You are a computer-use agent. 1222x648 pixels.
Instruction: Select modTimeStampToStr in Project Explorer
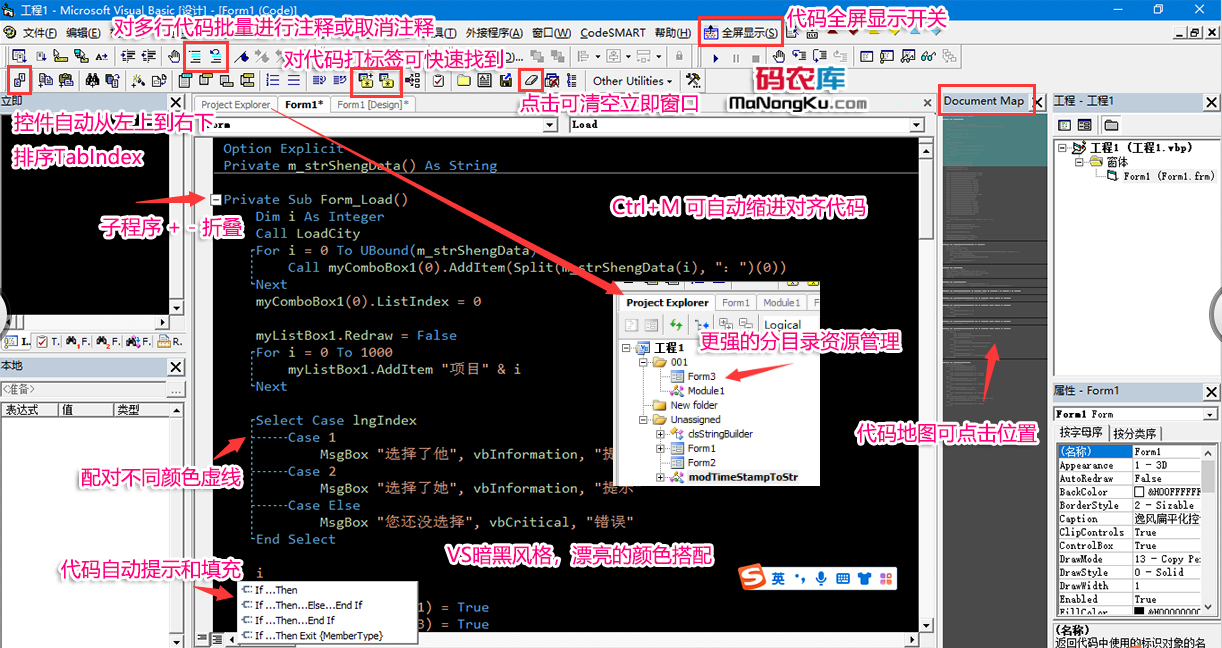[x=743, y=477]
